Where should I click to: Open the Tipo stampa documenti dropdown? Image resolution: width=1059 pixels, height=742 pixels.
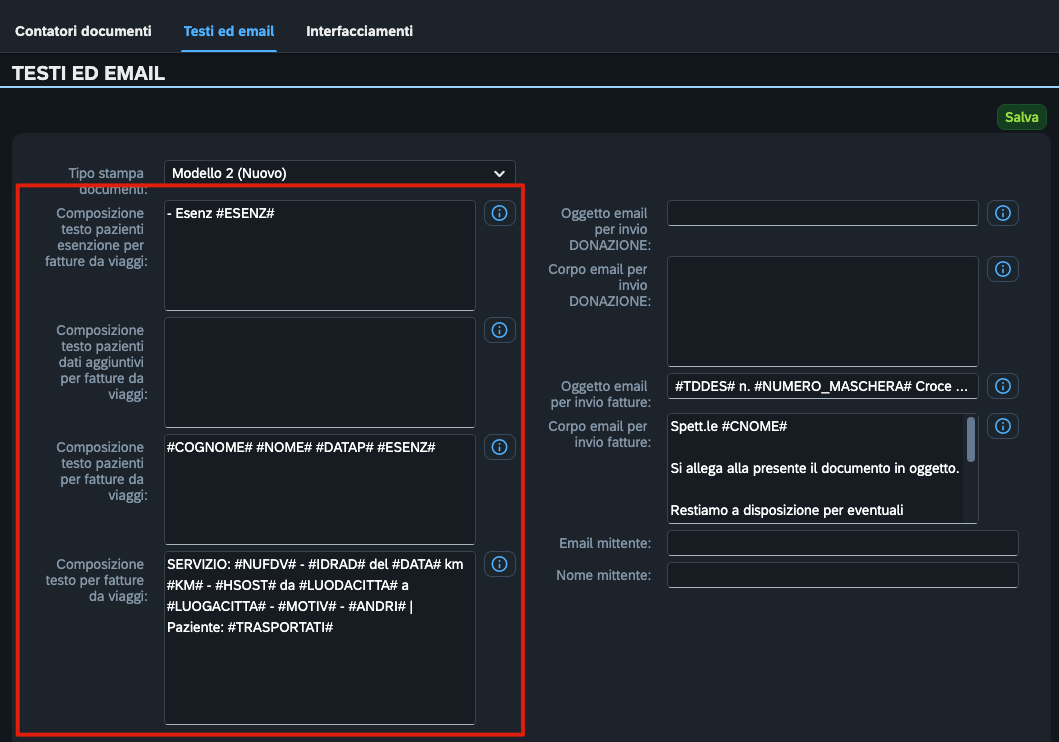(x=340, y=173)
